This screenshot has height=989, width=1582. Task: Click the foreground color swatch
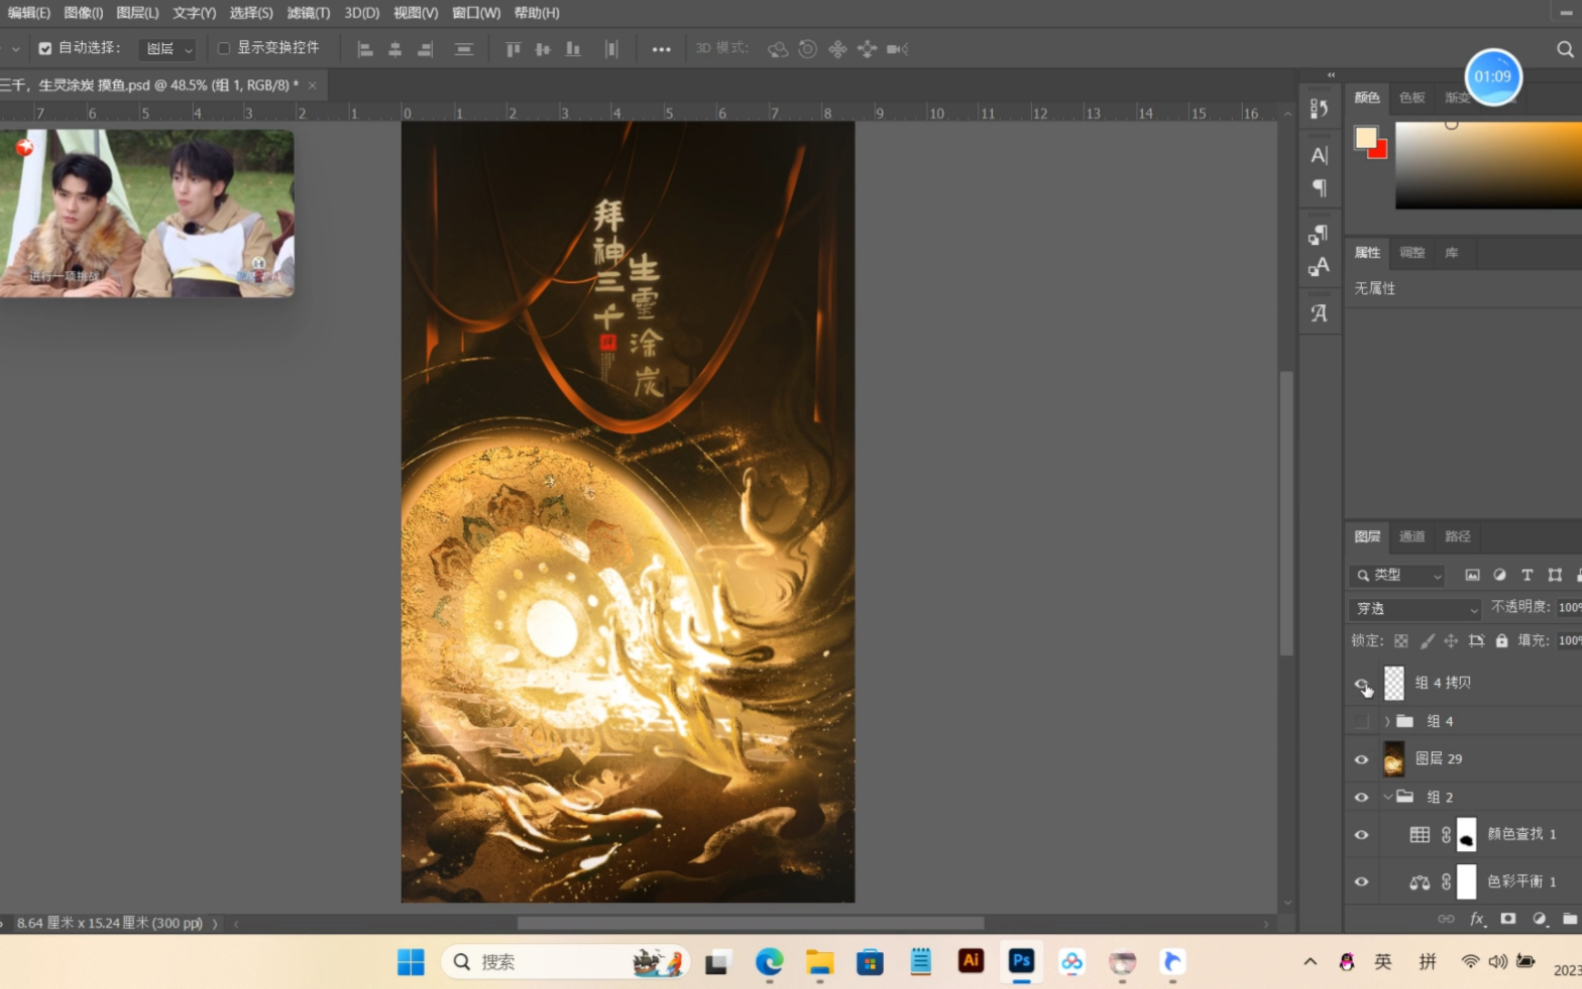pyautogui.click(x=1365, y=137)
